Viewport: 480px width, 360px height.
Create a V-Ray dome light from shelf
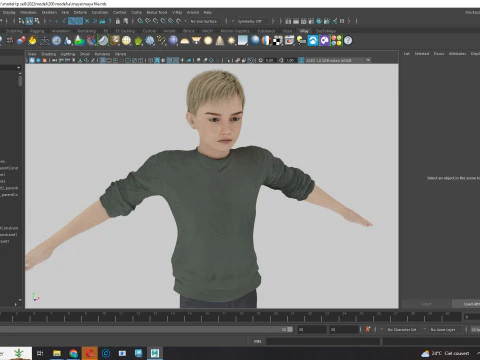pyautogui.click(x=184, y=41)
